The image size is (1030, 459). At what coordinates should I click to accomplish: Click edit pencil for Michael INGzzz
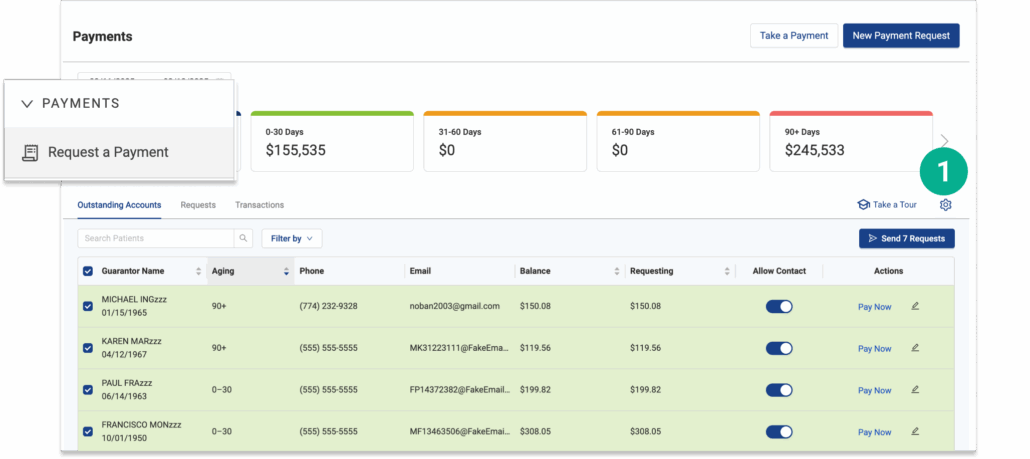[915, 306]
